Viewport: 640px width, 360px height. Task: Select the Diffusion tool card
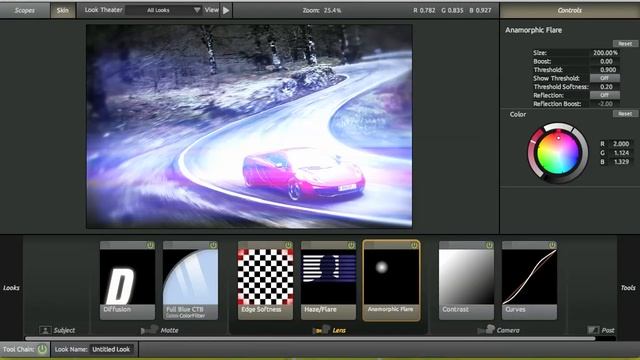[127, 280]
